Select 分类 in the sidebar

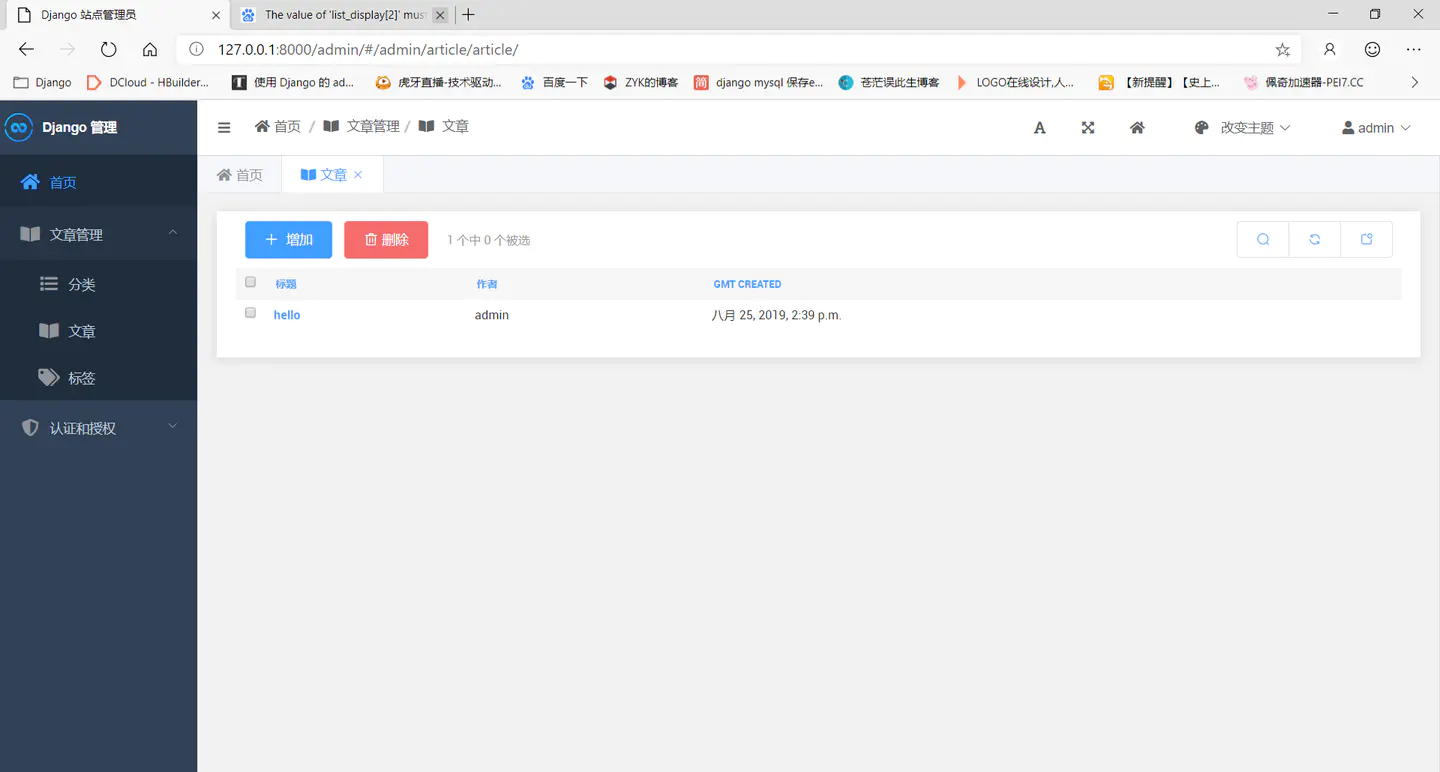(x=98, y=284)
